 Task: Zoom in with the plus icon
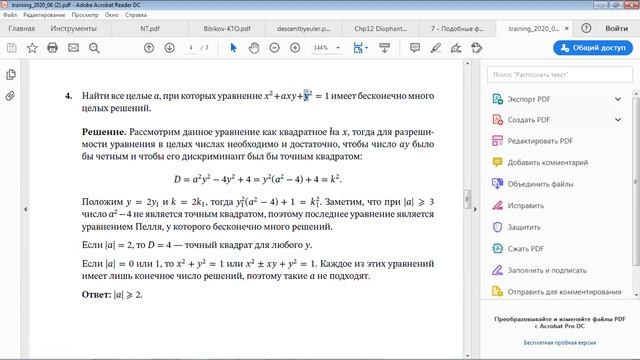(295, 48)
